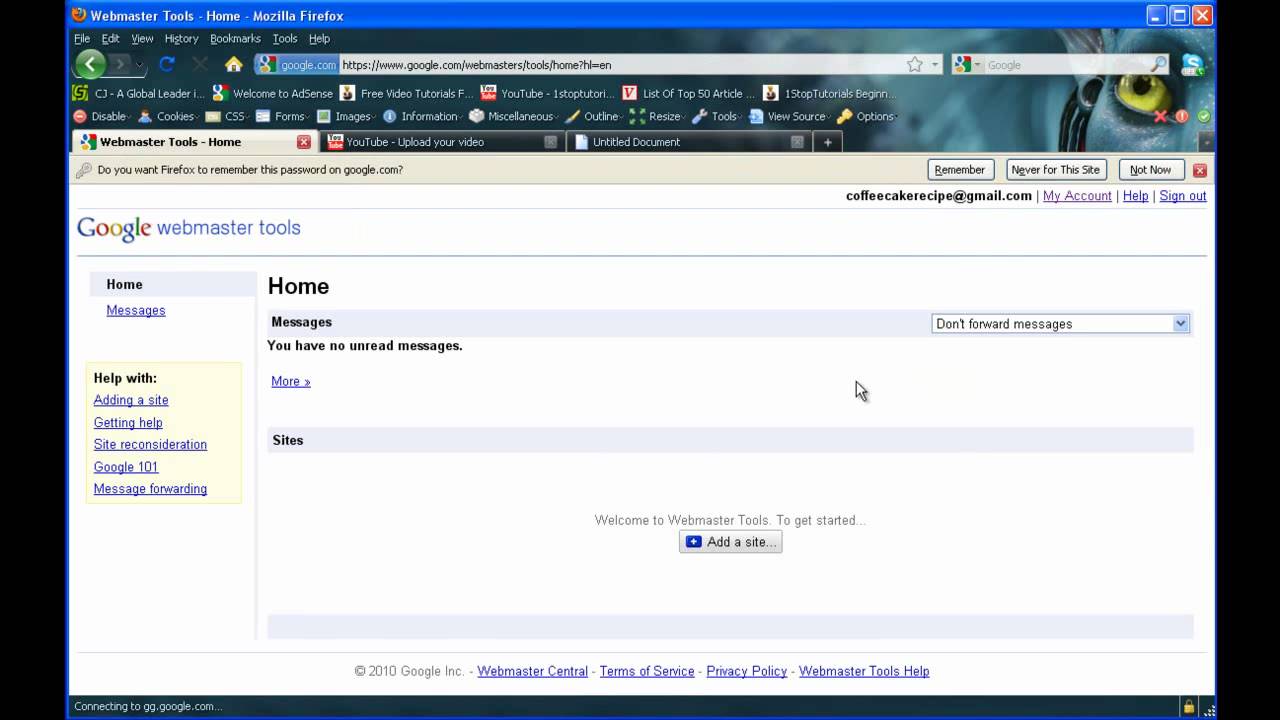Open the File menu
Image resolution: width=1280 pixels, height=720 pixels.
82,39
